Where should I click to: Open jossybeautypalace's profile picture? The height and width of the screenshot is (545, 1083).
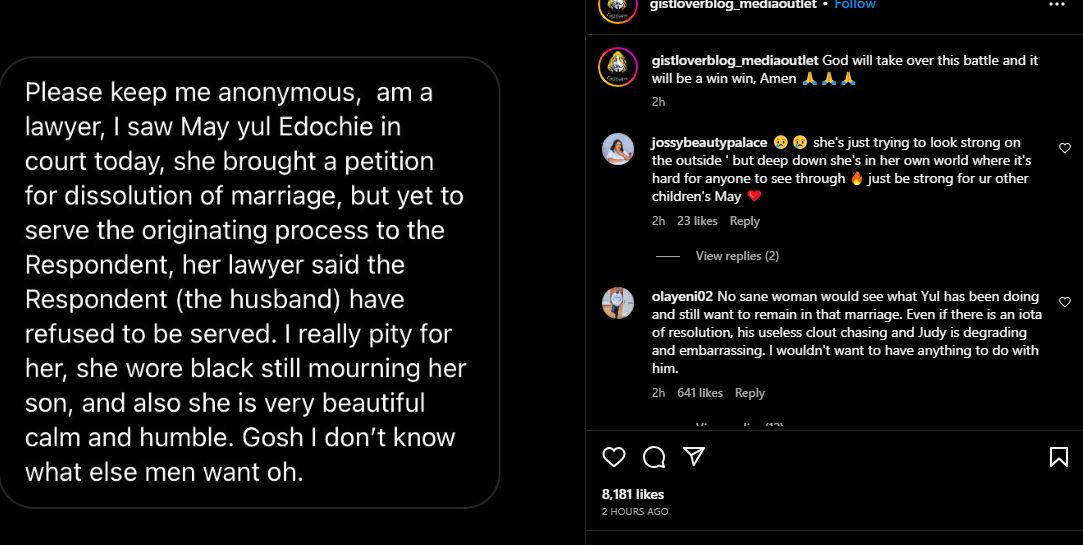[617, 148]
